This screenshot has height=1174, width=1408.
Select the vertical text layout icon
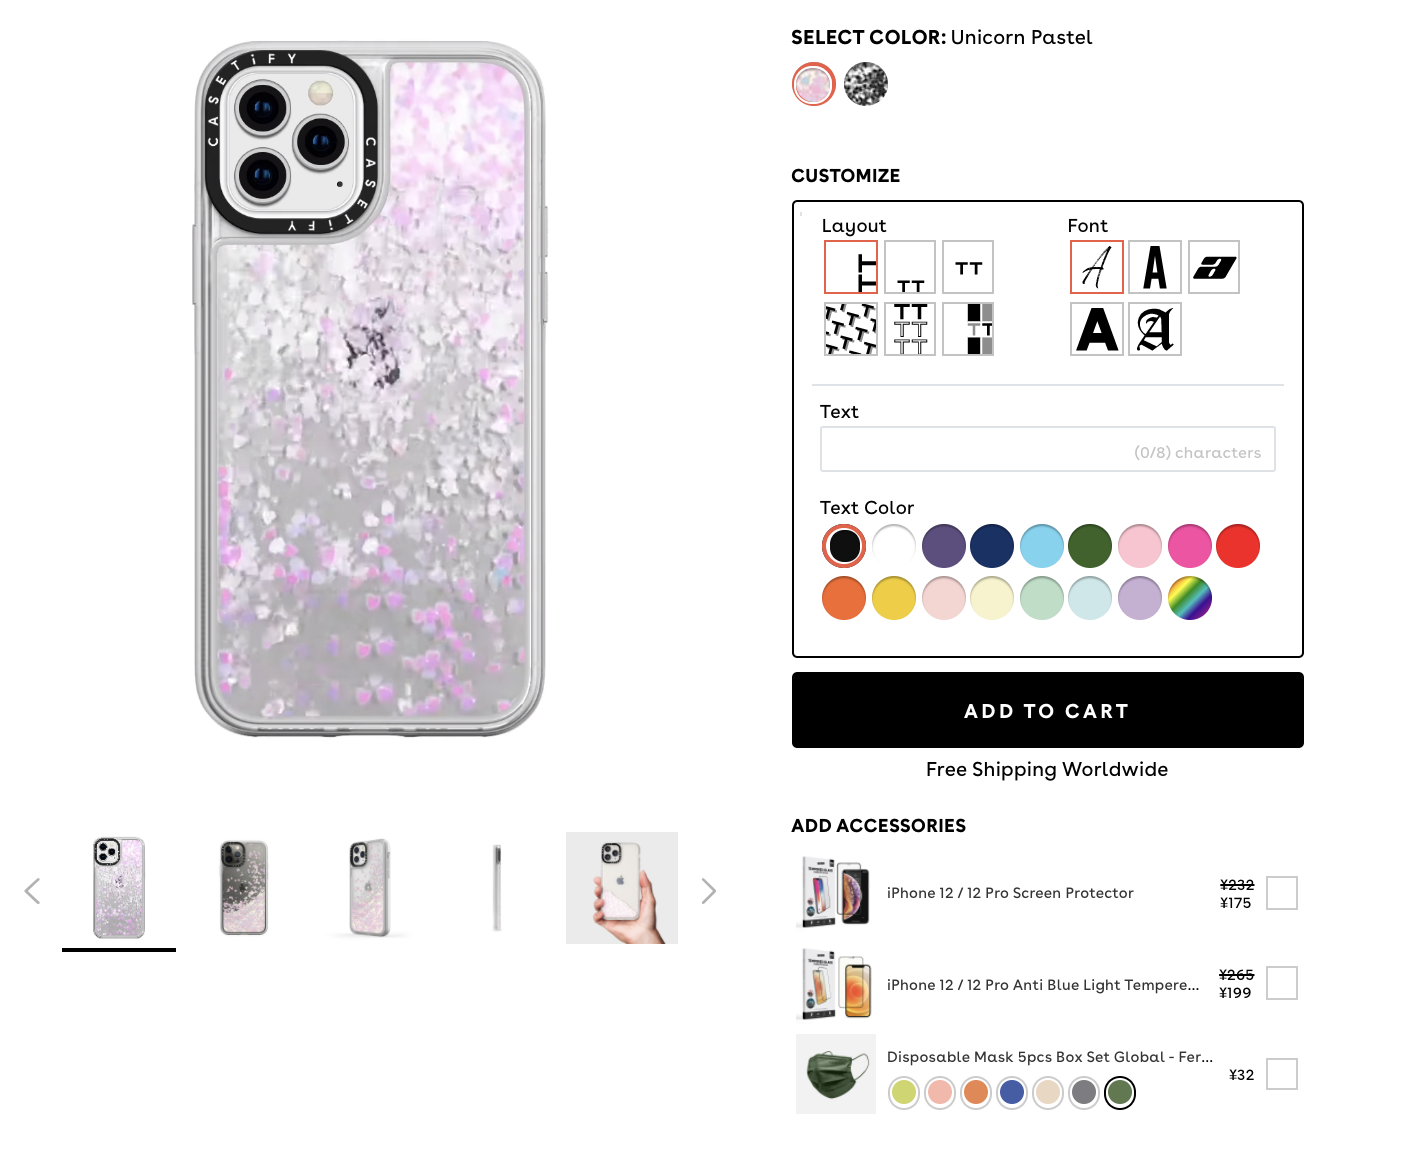click(851, 267)
